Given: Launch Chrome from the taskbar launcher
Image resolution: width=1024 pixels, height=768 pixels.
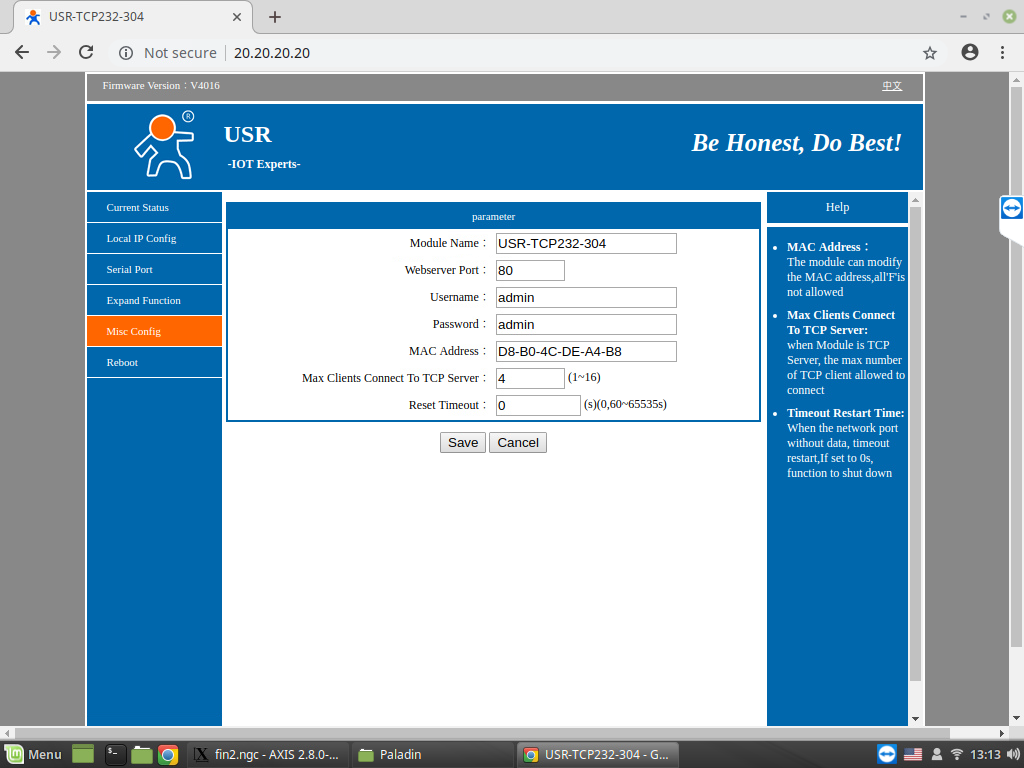Looking at the screenshot, I should pyautogui.click(x=168, y=755).
